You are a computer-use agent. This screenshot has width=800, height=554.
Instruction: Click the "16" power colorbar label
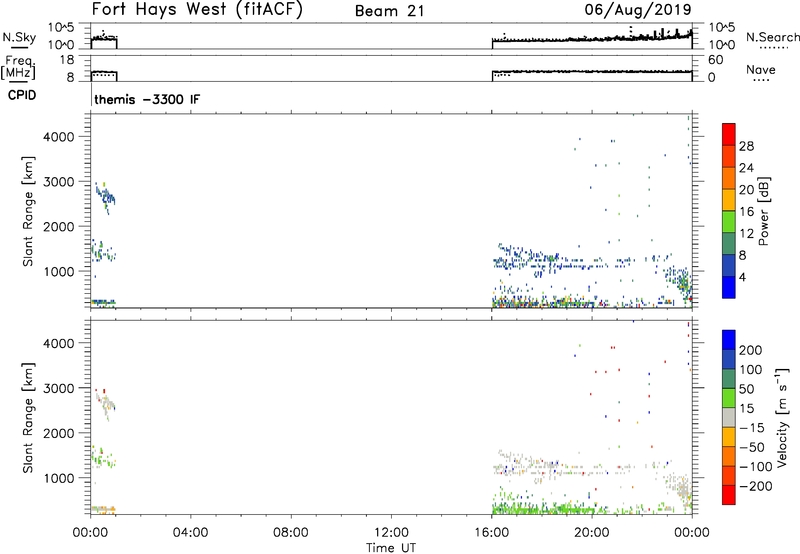(746, 212)
